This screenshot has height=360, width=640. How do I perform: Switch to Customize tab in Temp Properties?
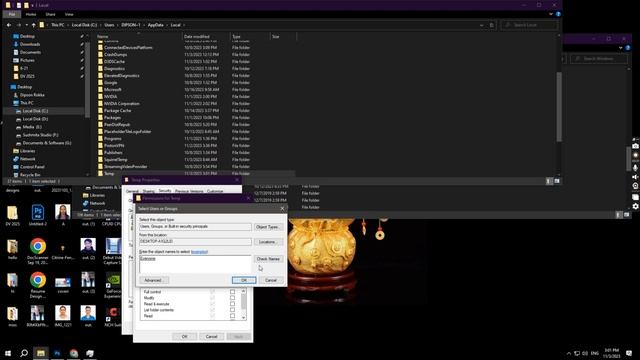pos(215,191)
